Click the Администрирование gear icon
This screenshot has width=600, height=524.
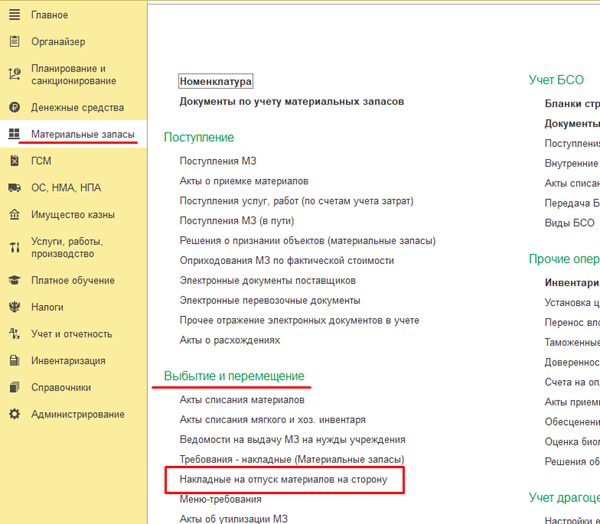click(x=15, y=414)
